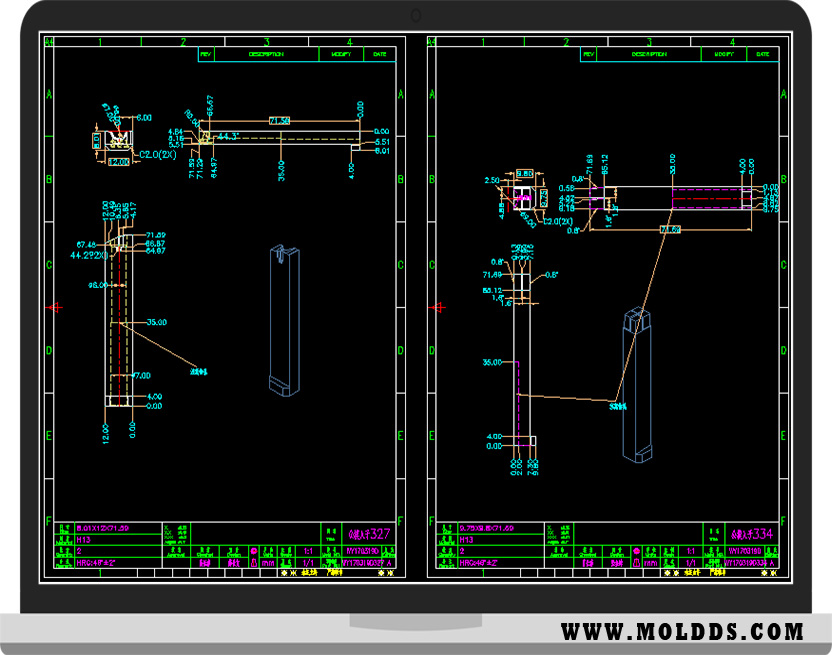Select the end view of the part in drawing 327
The image size is (832, 655).
pos(118,140)
